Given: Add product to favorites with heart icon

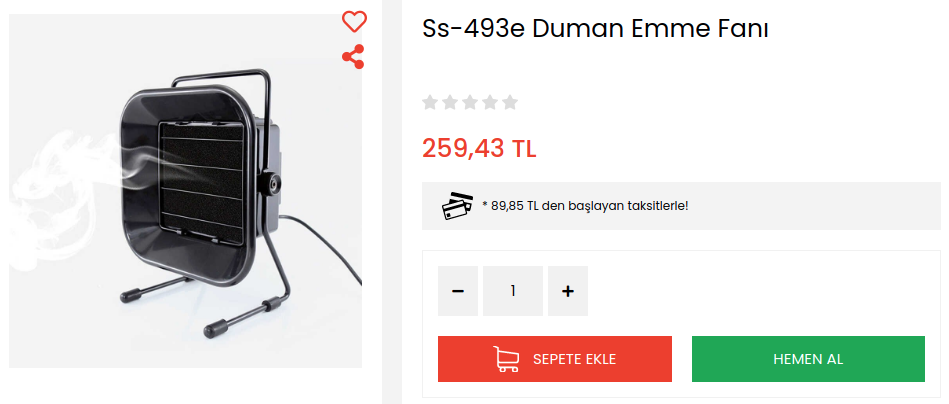Looking at the screenshot, I should point(354,22).
